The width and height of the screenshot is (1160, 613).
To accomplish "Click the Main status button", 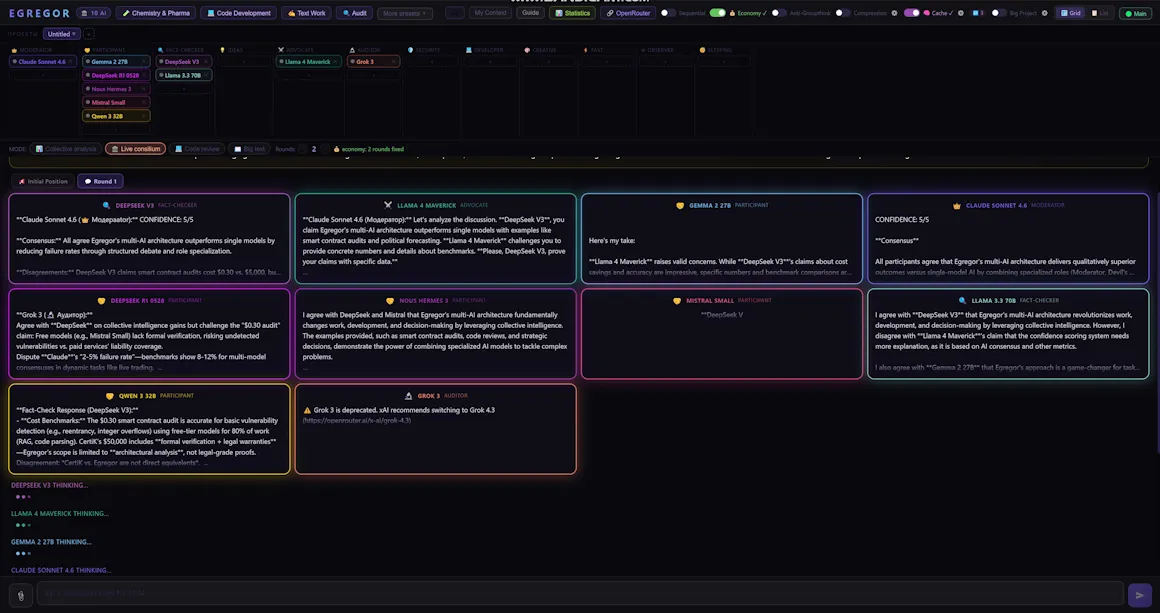I will 1135,13.
